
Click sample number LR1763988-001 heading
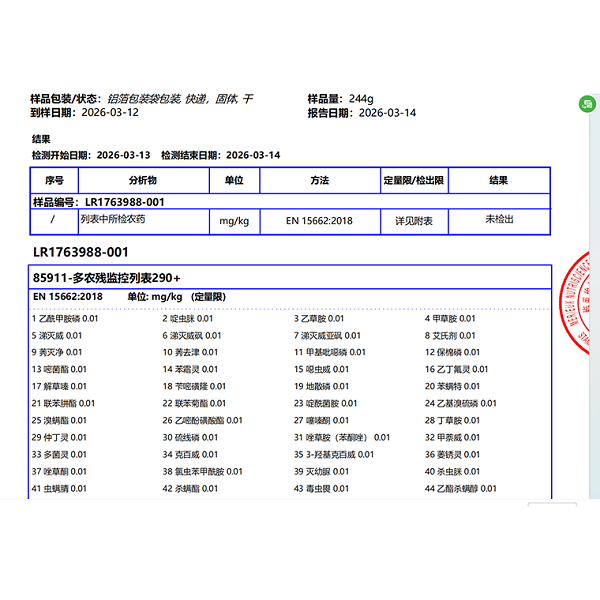pos(80,252)
